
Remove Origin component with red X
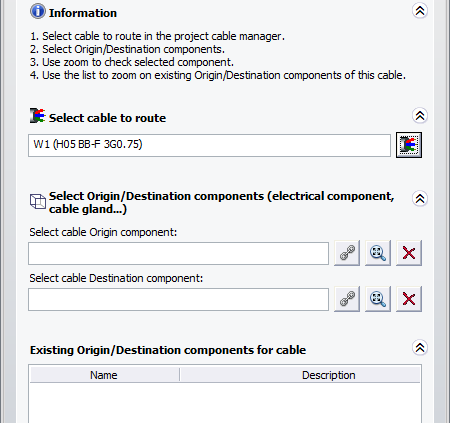[409, 253]
